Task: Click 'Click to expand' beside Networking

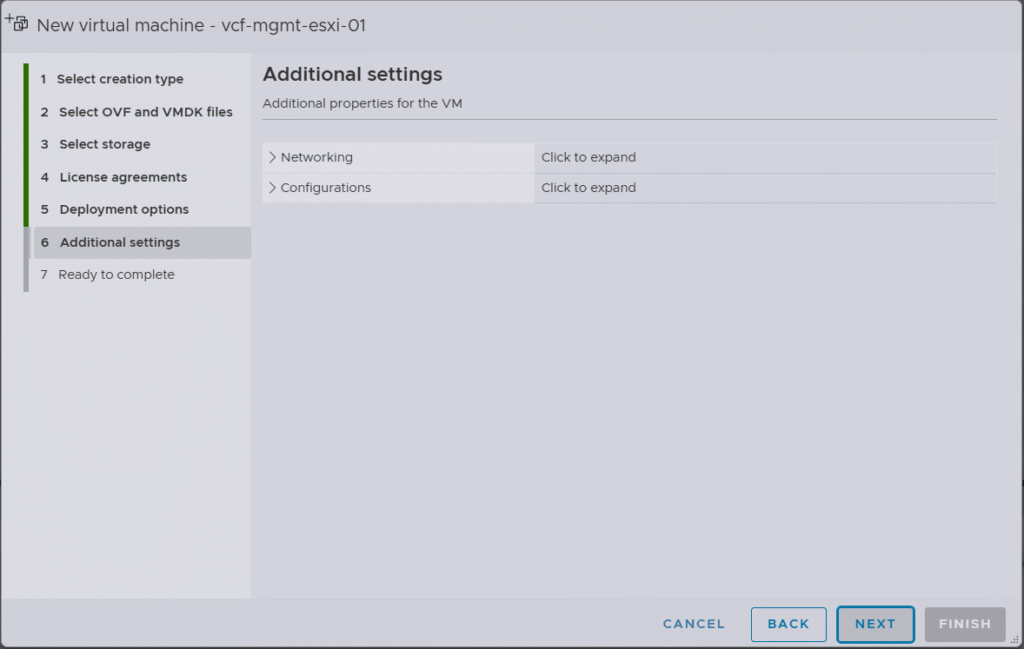Action: click(x=588, y=157)
